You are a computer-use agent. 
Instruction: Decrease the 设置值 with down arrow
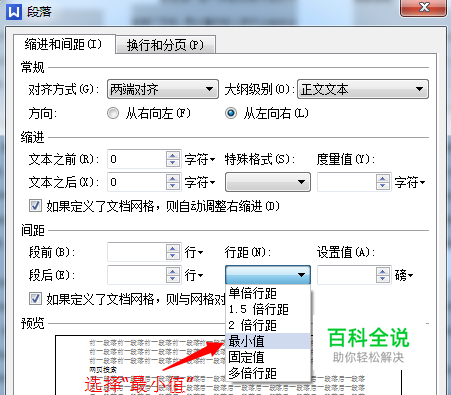(x=383, y=279)
